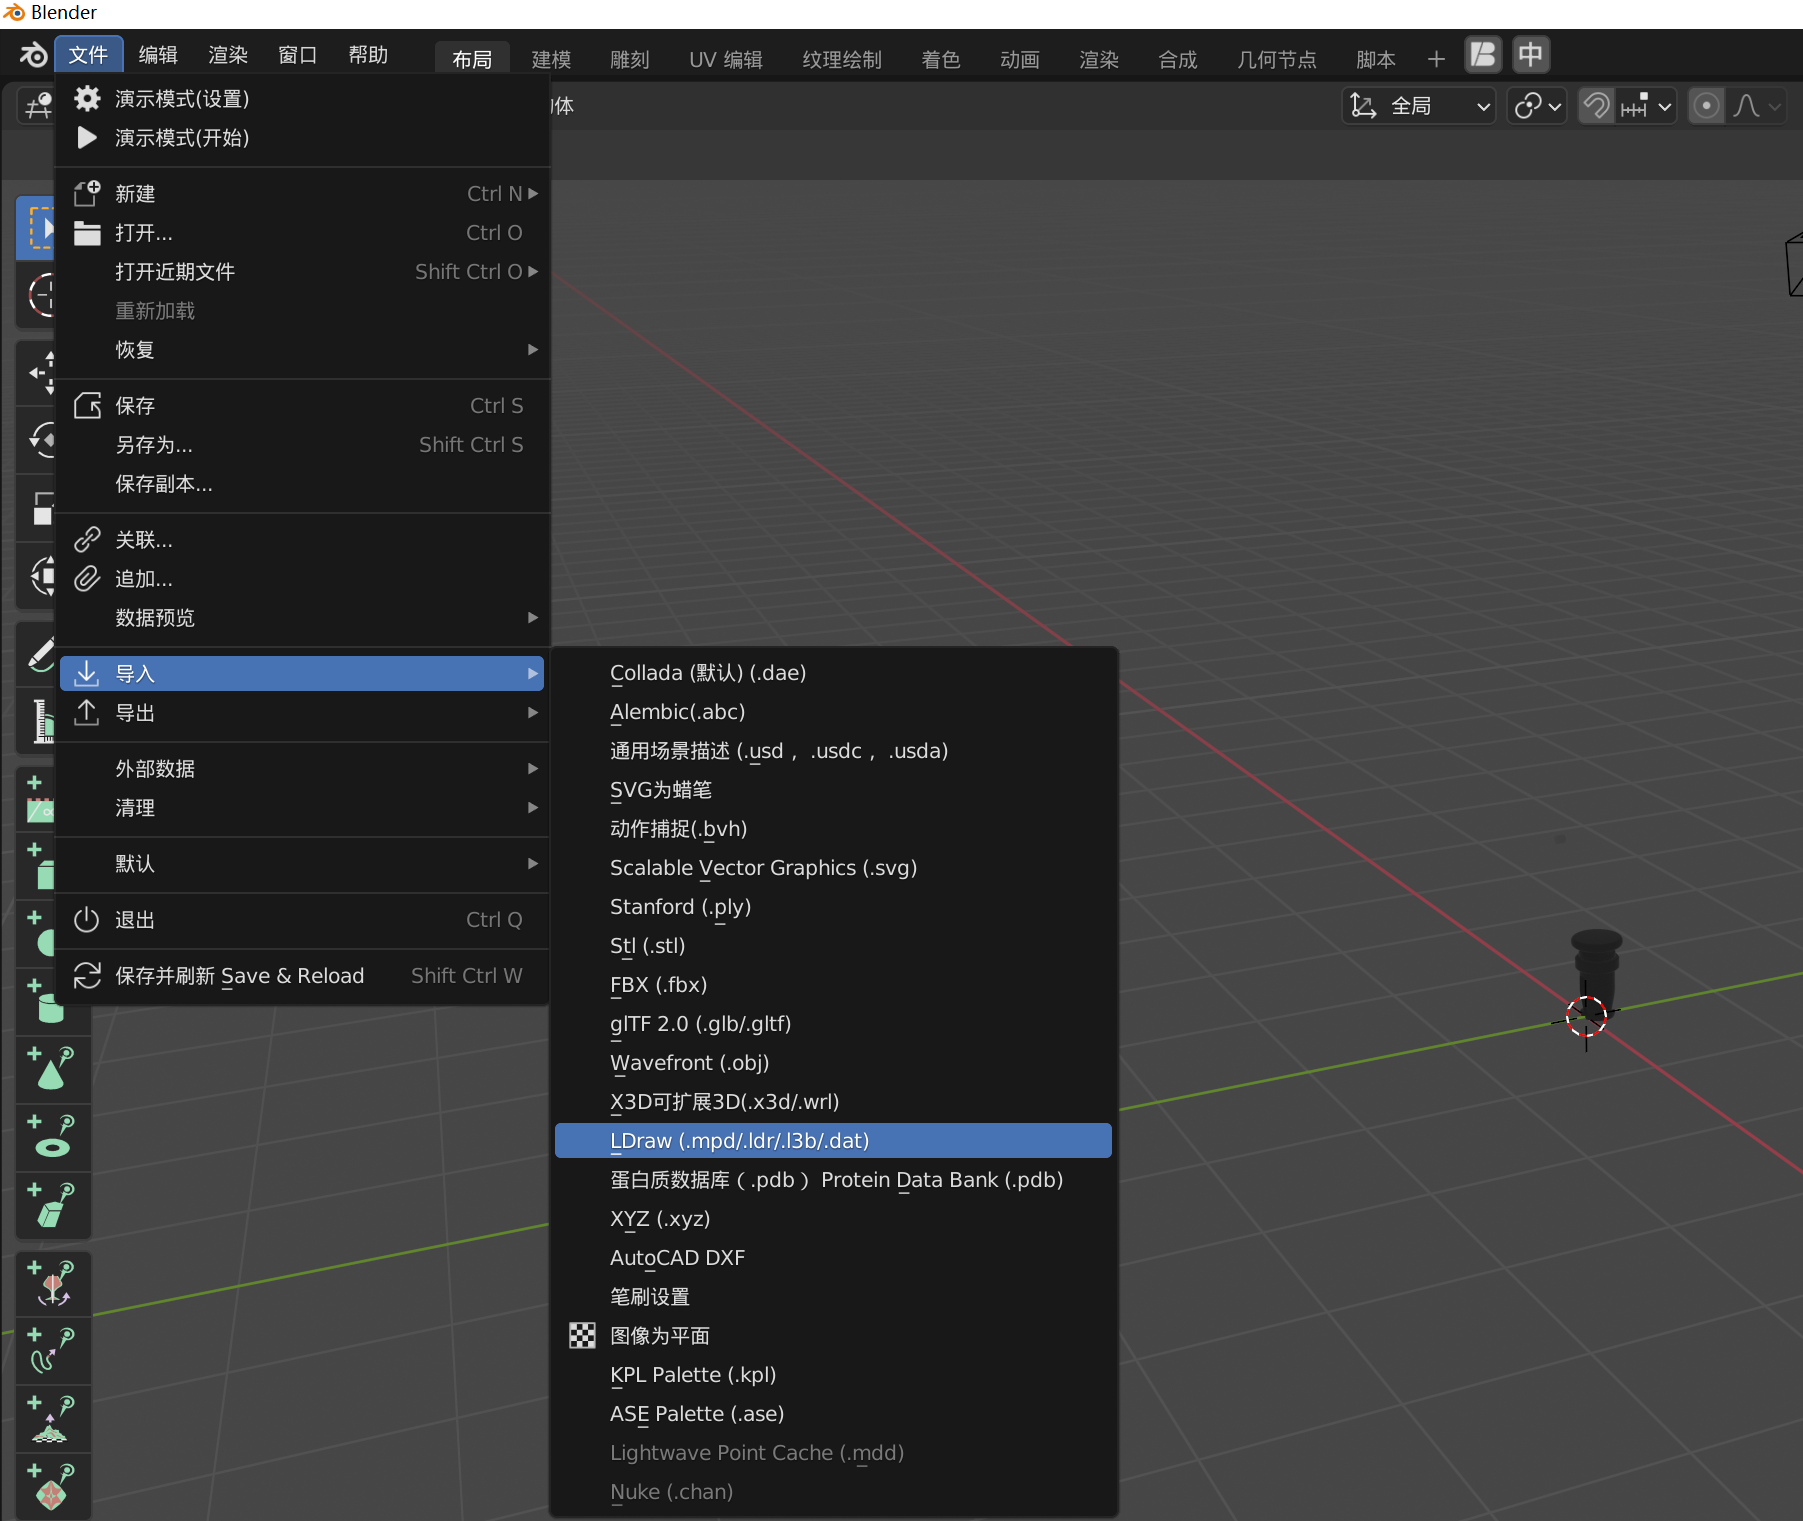Open the 帮助 menu
Image resolution: width=1803 pixels, height=1521 pixels.
pos(368,55)
